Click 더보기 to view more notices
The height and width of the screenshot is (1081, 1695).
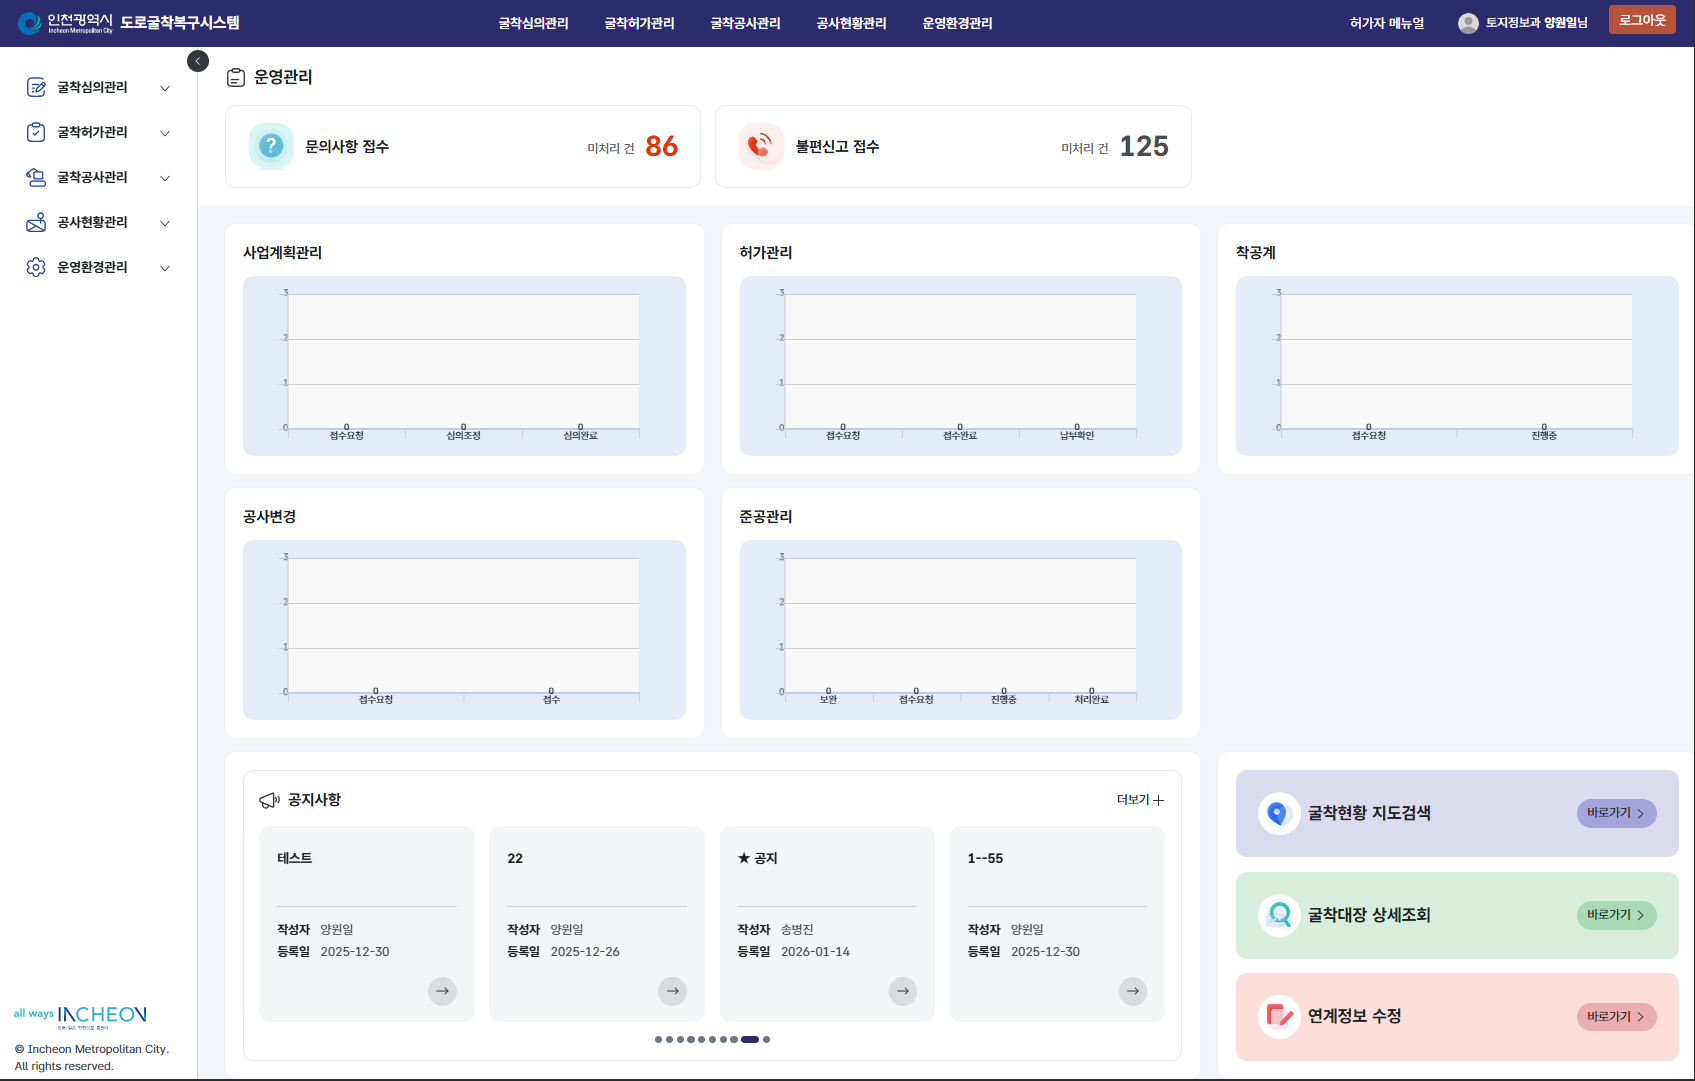point(1140,800)
